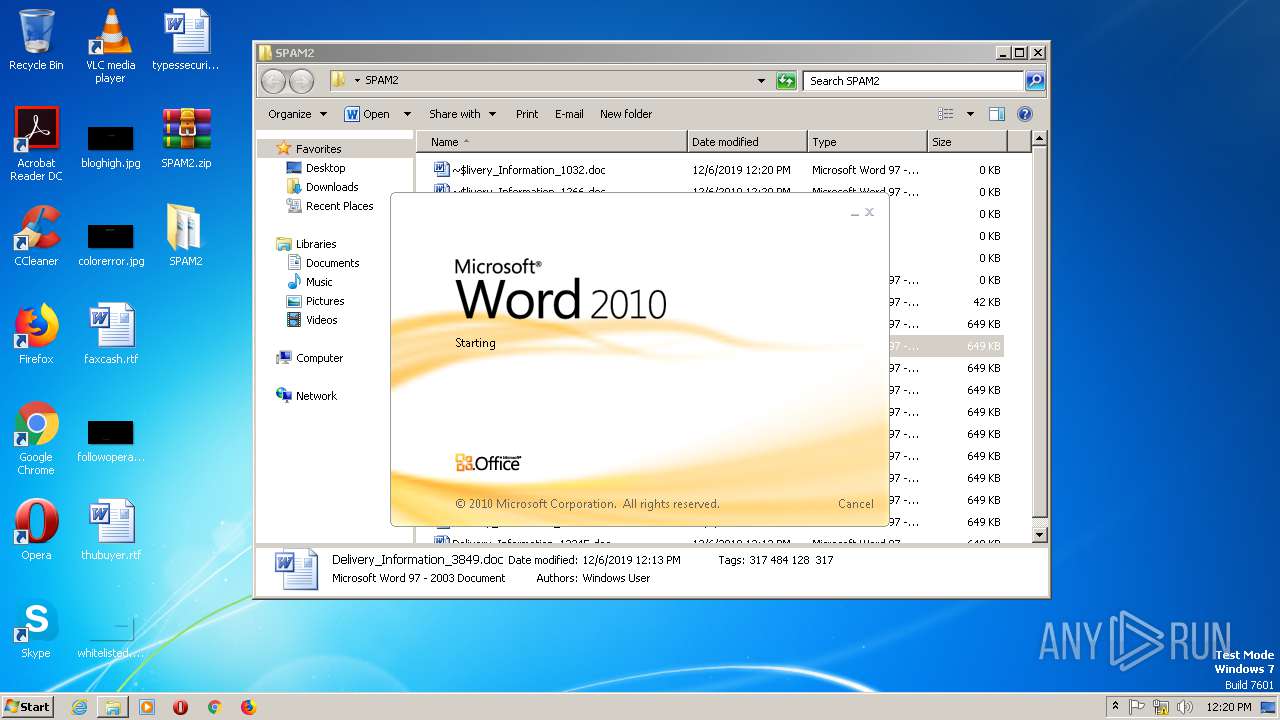Click the Explorer Forward navigation button

coord(301,81)
